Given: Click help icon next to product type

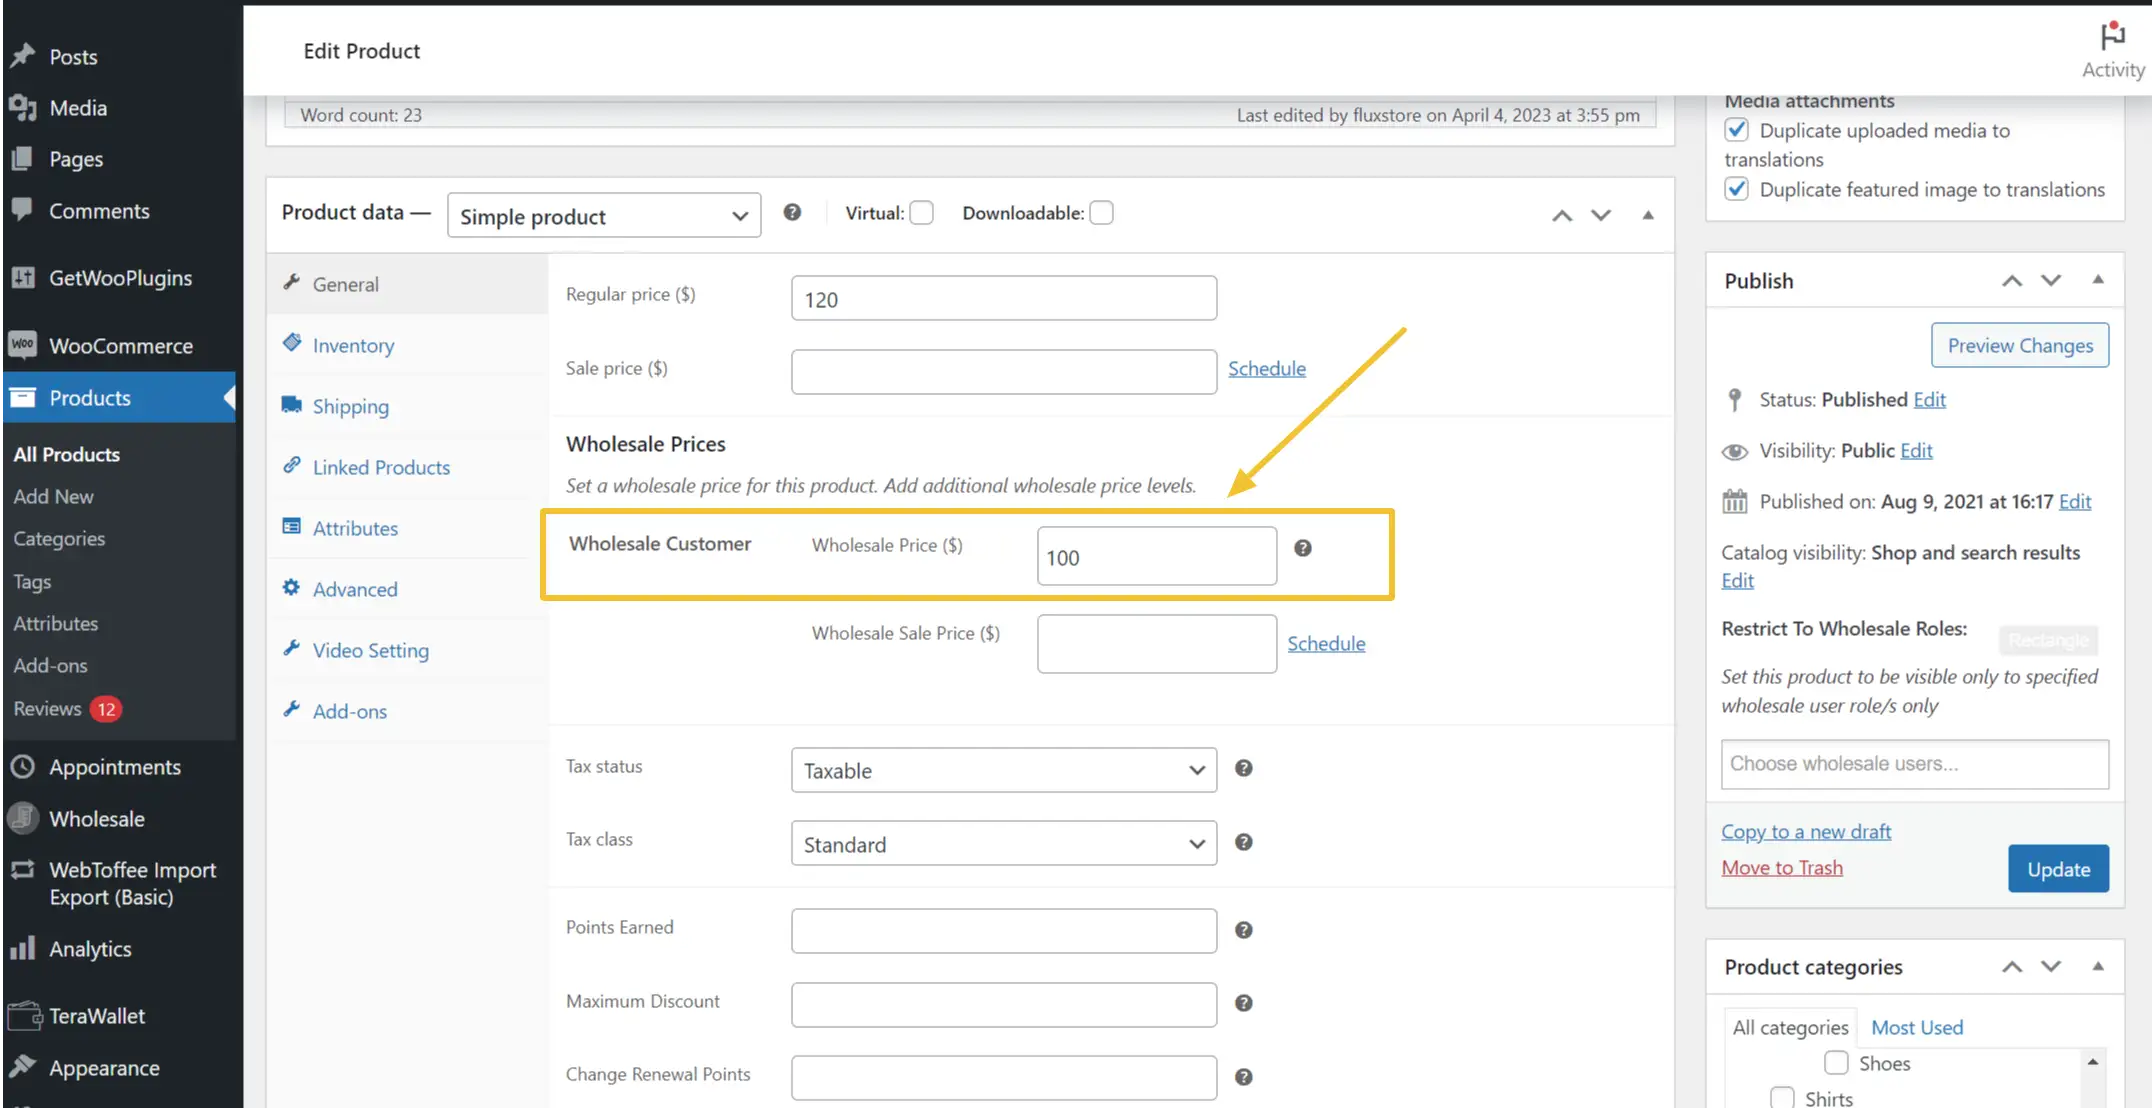Looking at the screenshot, I should point(792,212).
